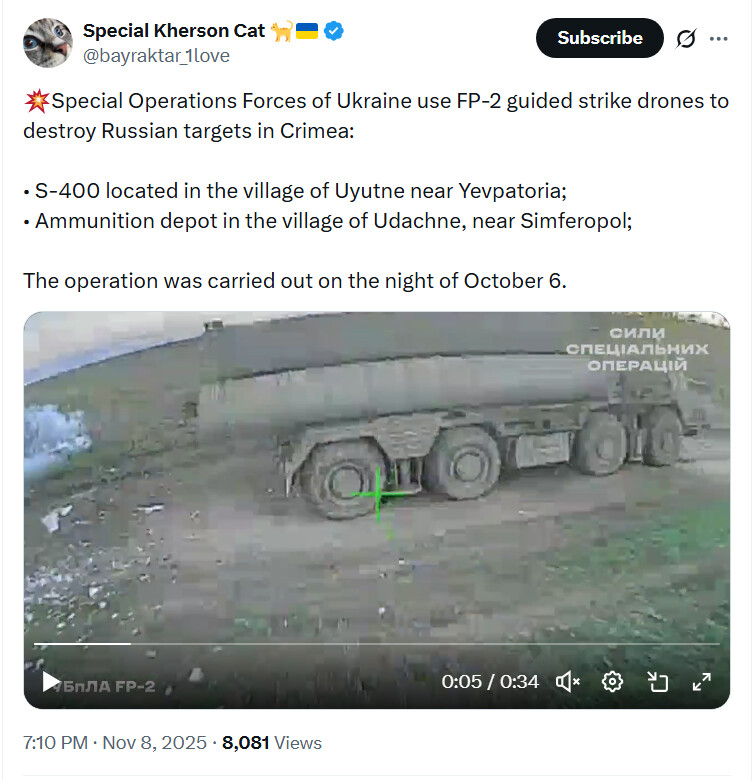Click the Grok icon beside Subscribe
The image size is (754, 781).
[686, 38]
